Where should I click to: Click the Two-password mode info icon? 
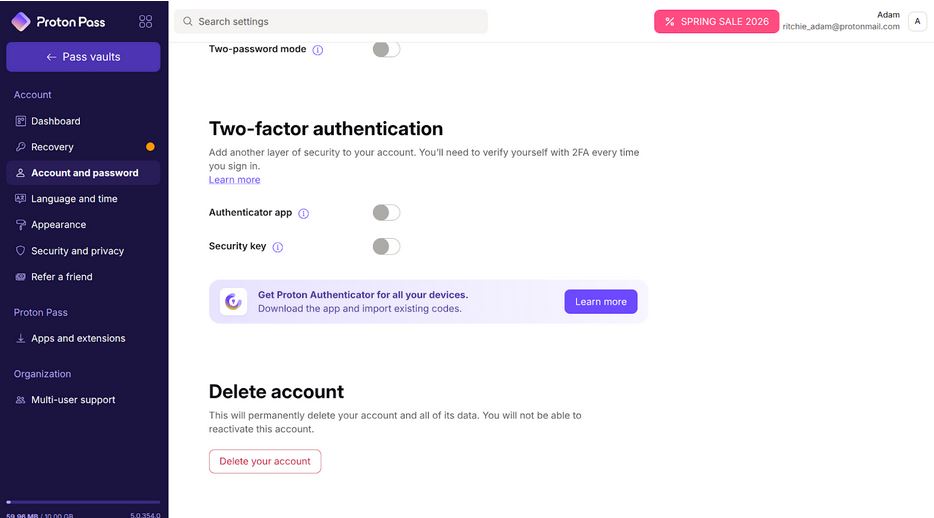318,50
